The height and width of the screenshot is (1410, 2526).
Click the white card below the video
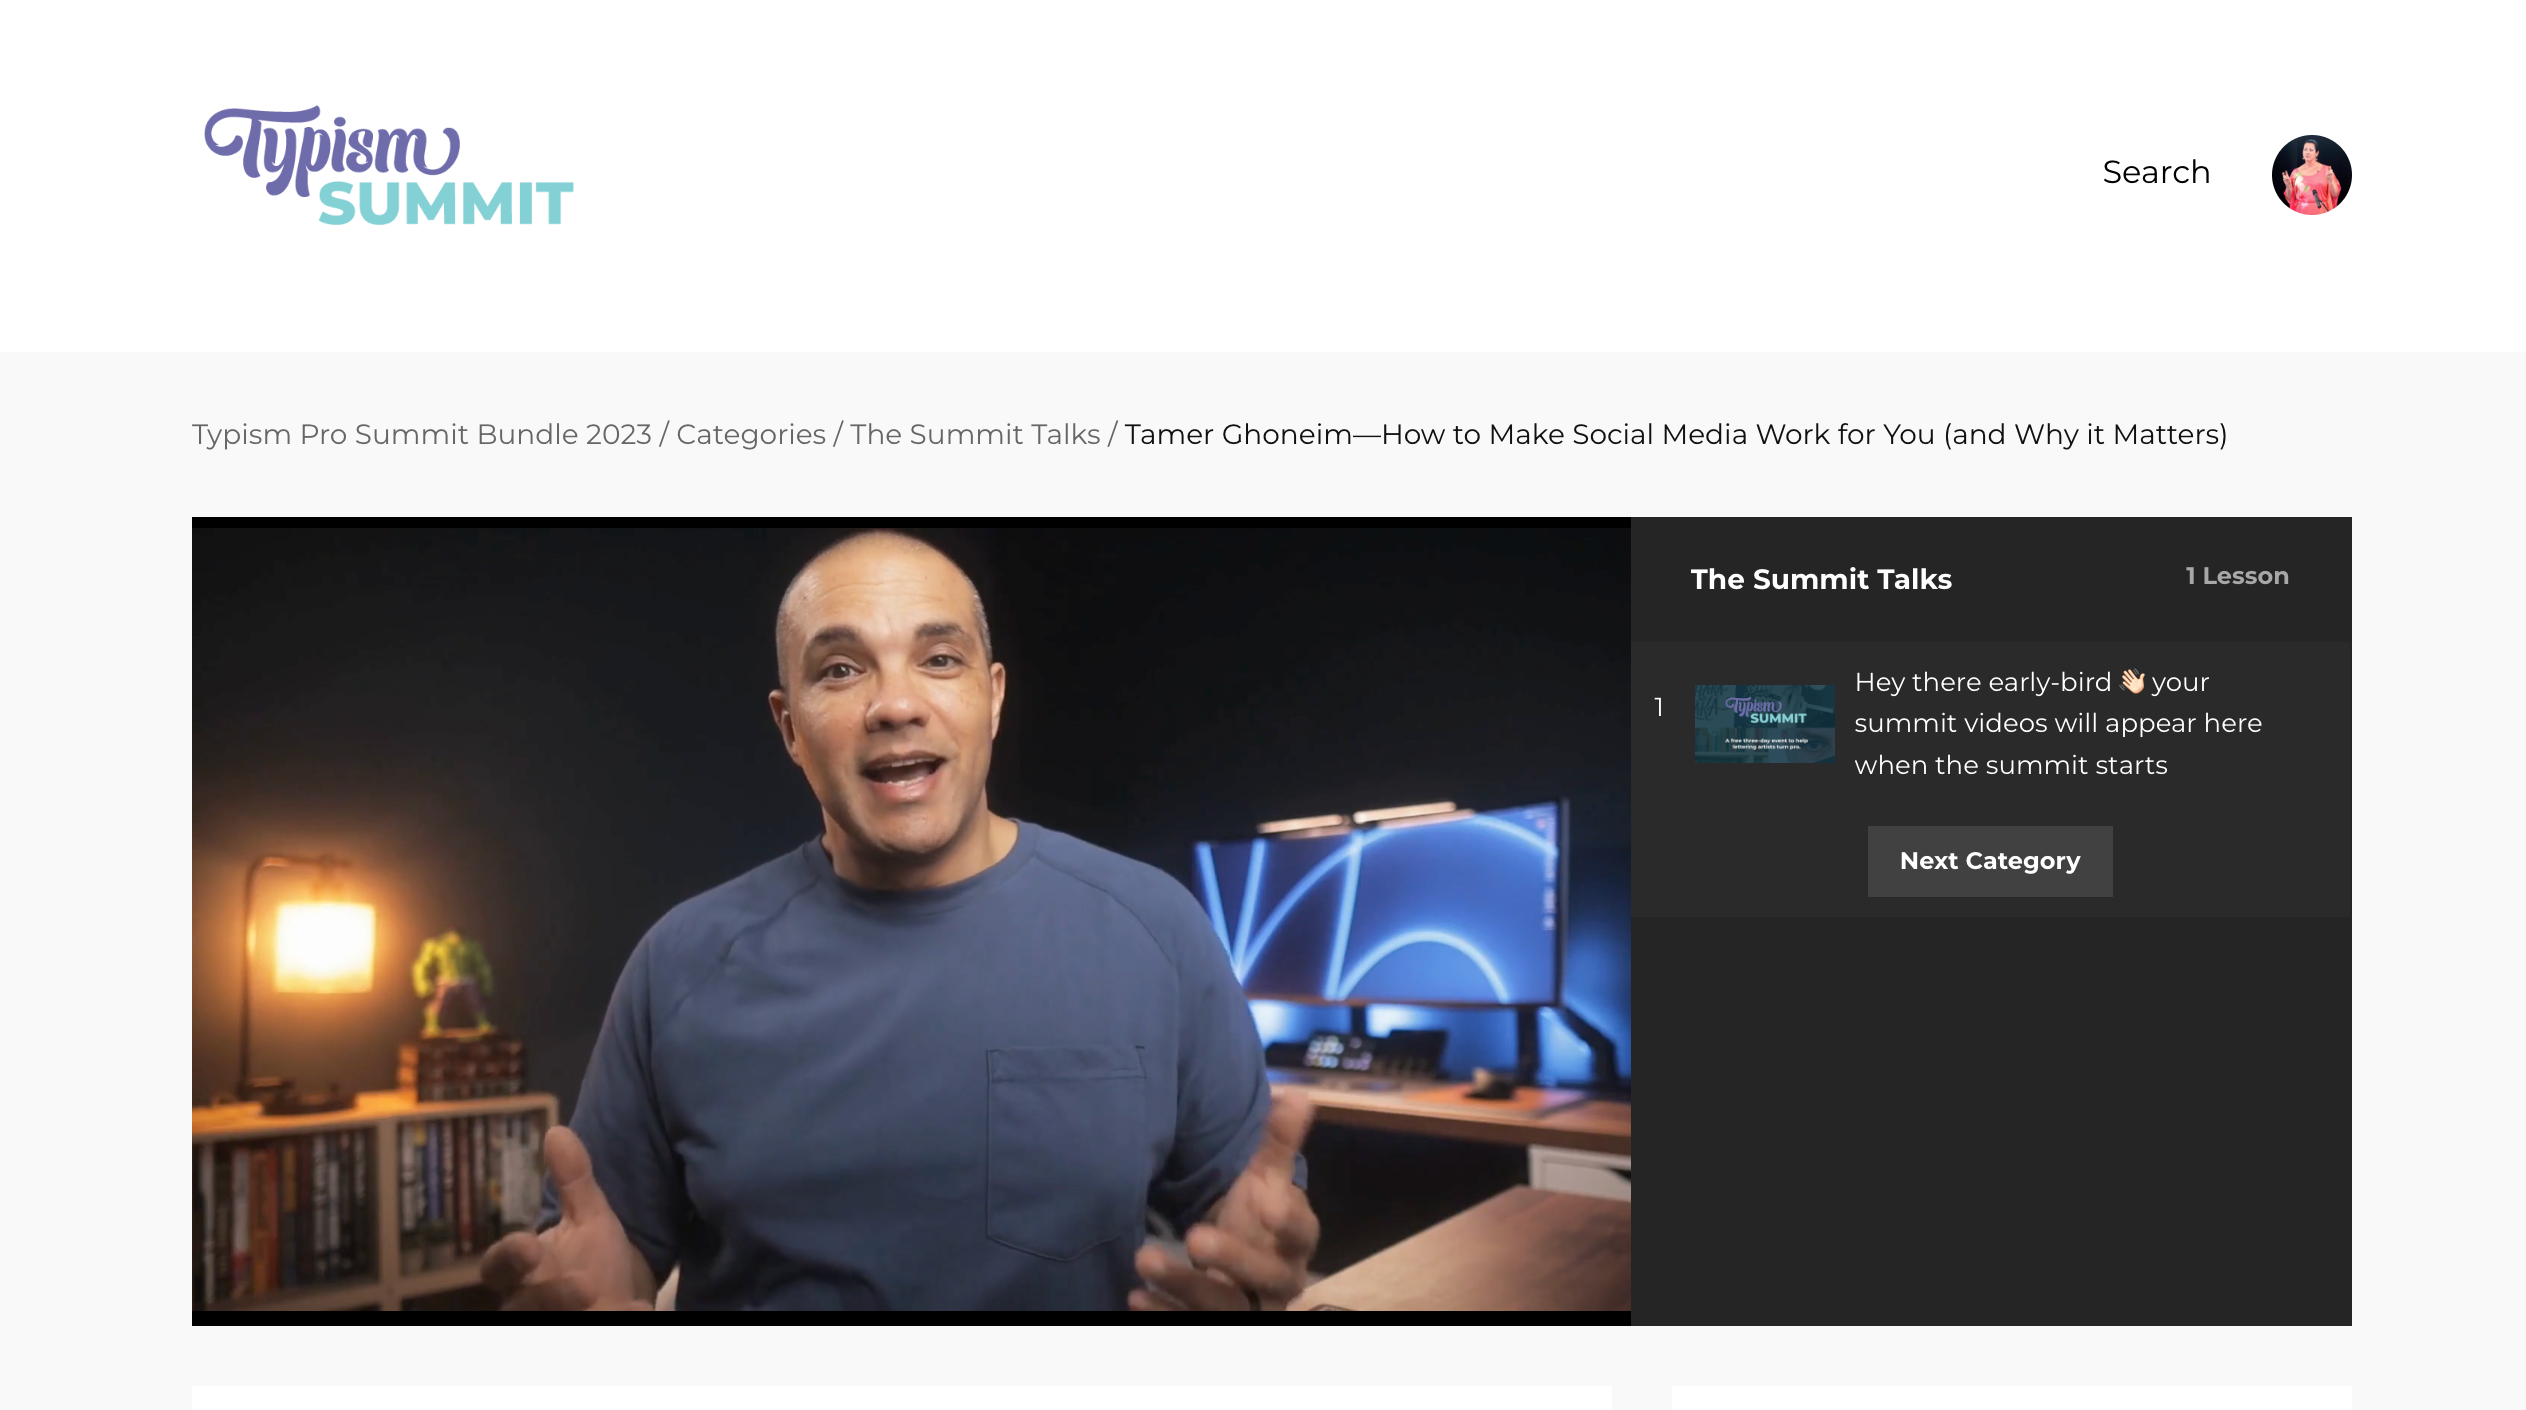901,1397
